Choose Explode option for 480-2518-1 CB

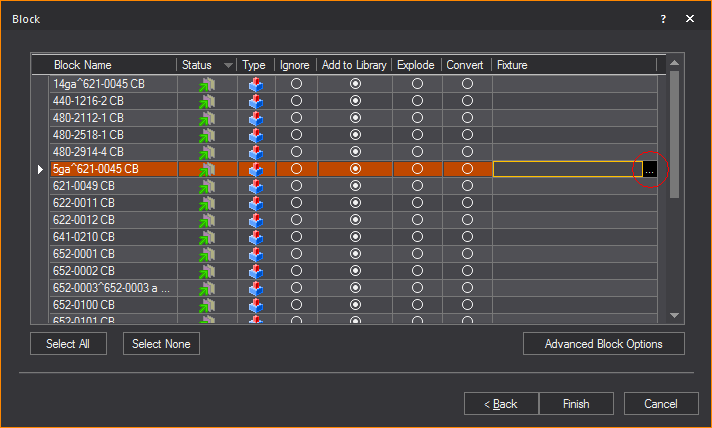pyautogui.click(x=417, y=136)
